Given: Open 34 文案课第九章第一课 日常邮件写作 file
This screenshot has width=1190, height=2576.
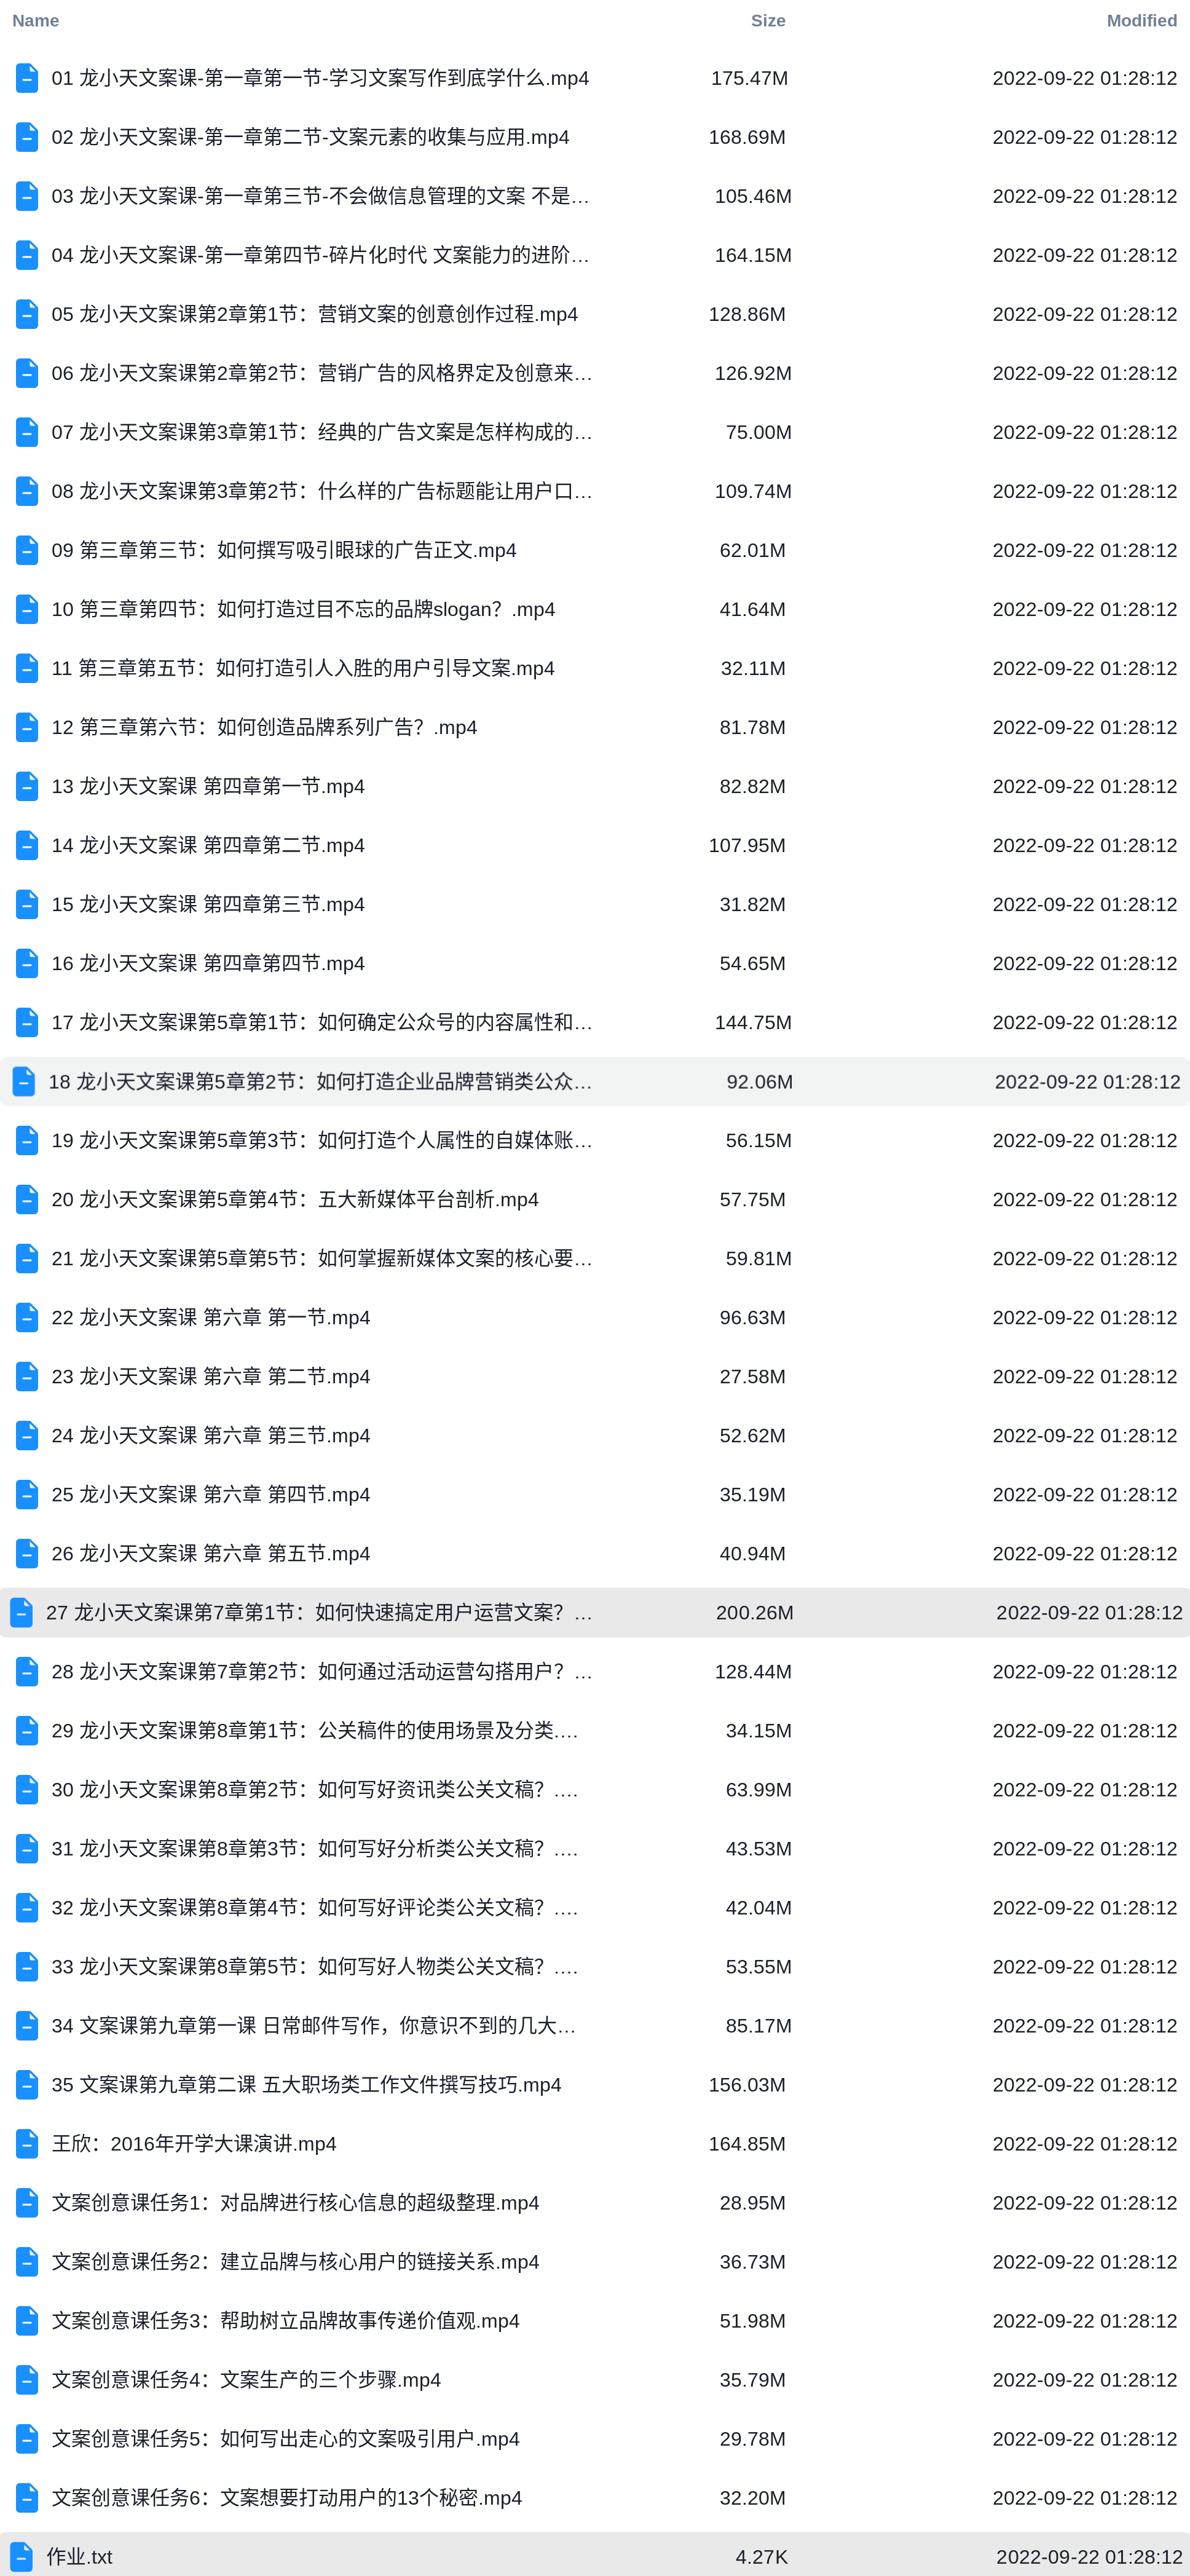Looking at the screenshot, I should point(314,2025).
